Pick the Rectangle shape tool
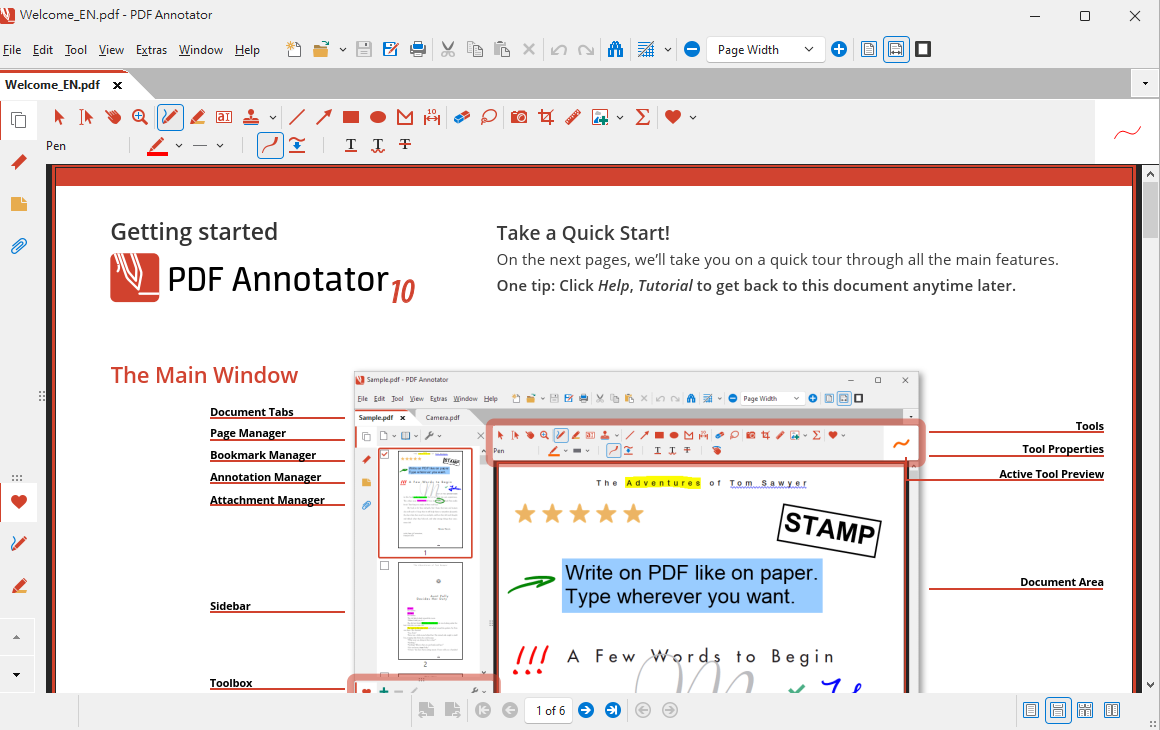The width and height of the screenshot is (1160, 730). (351, 117)
